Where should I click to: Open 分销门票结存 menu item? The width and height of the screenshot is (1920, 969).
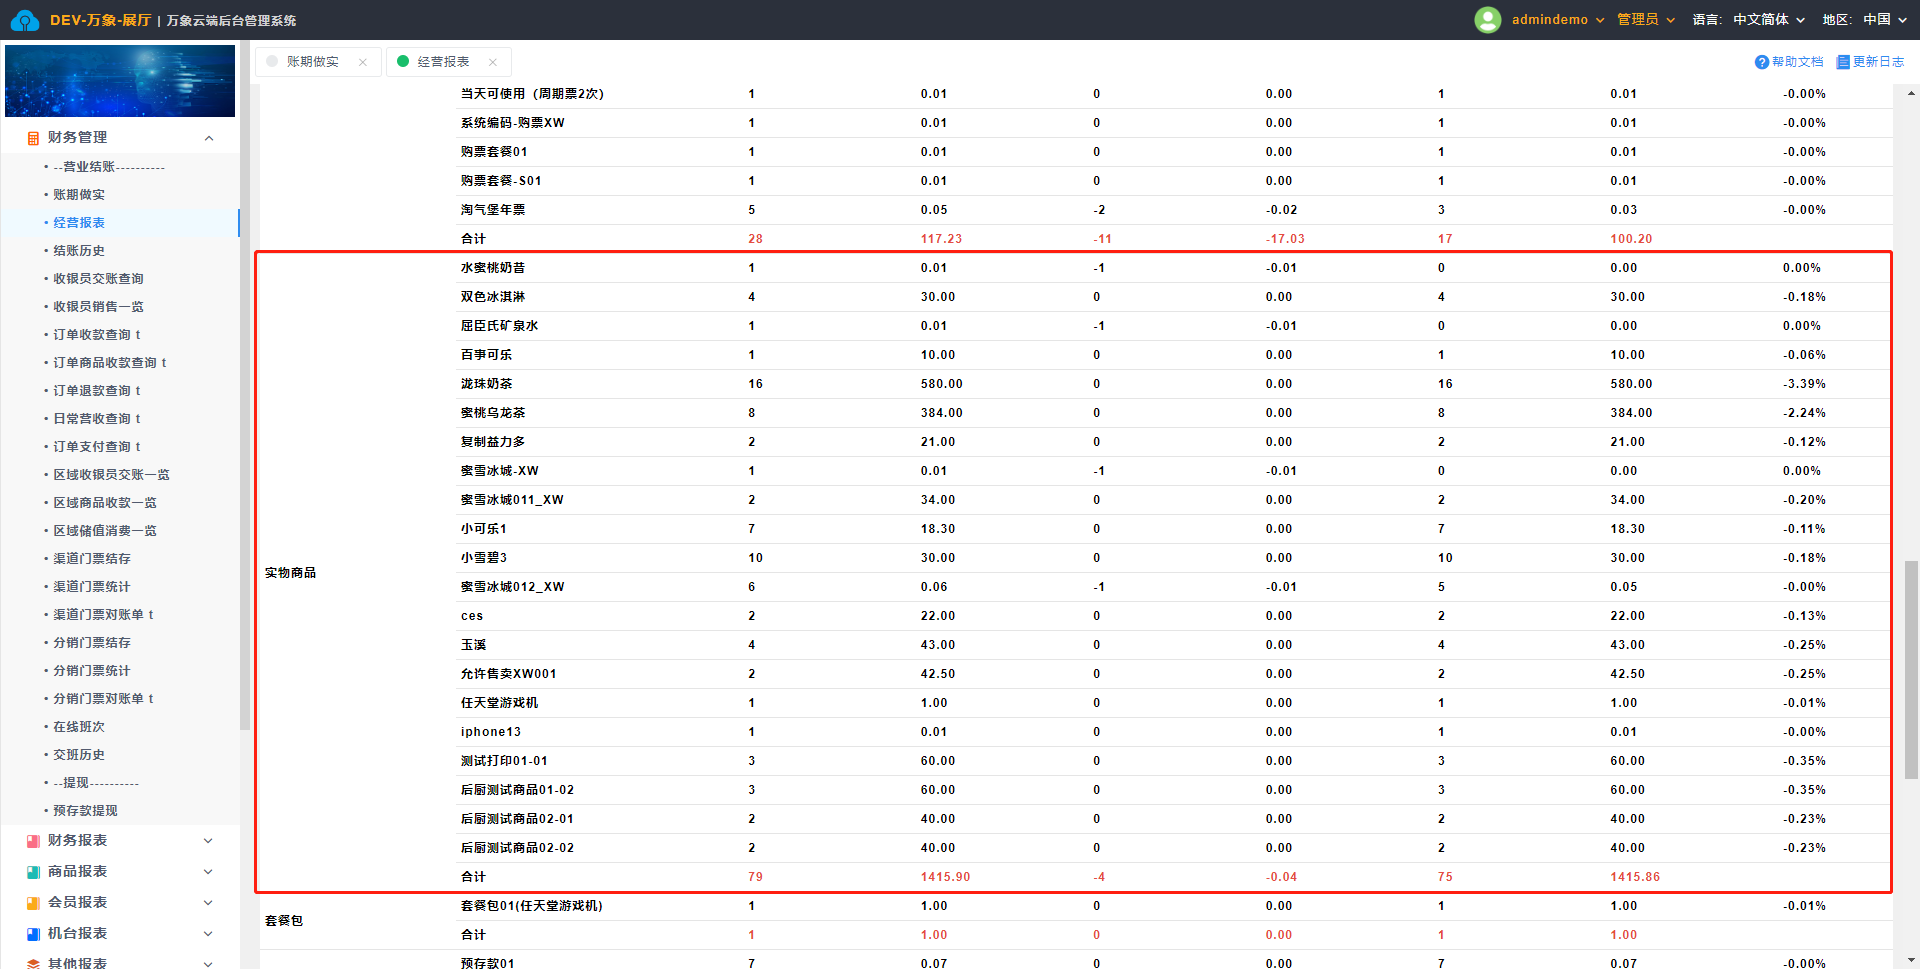(92, 643)
